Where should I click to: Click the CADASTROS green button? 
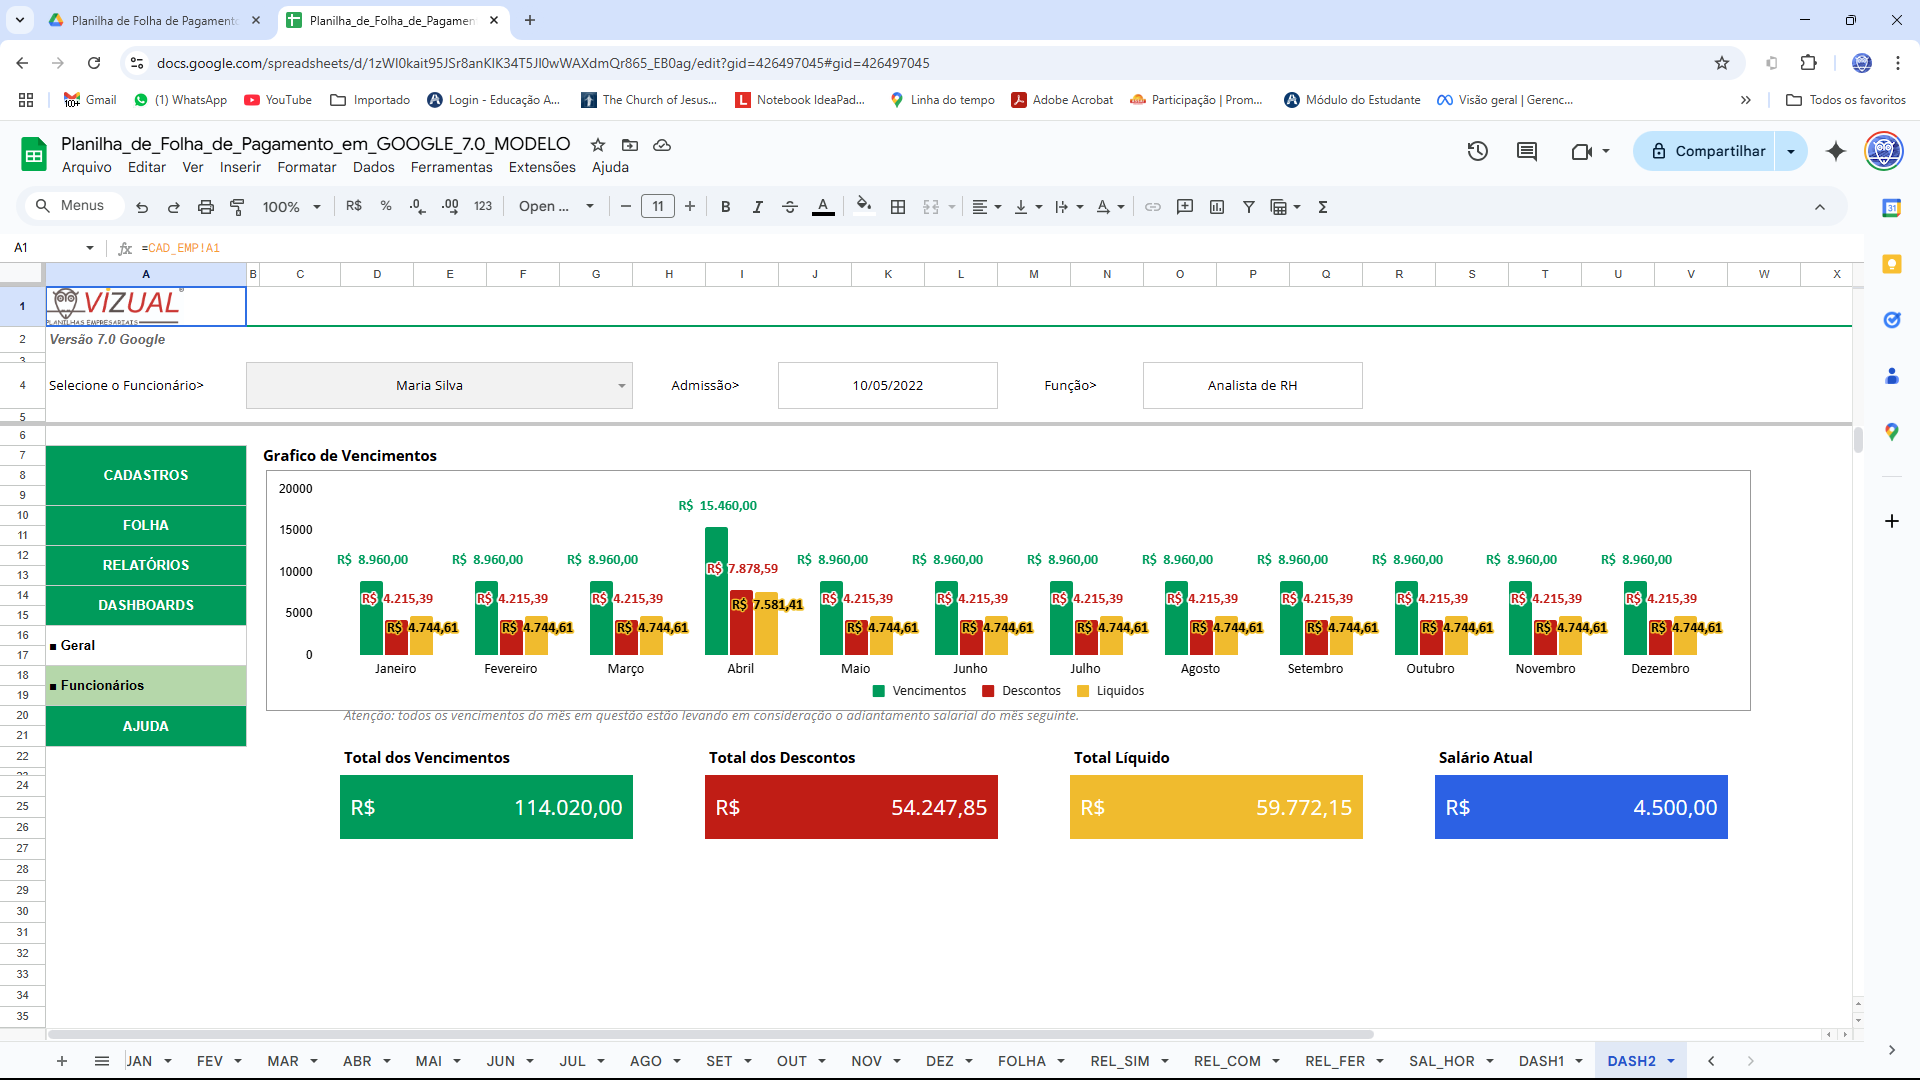(146, 475)
